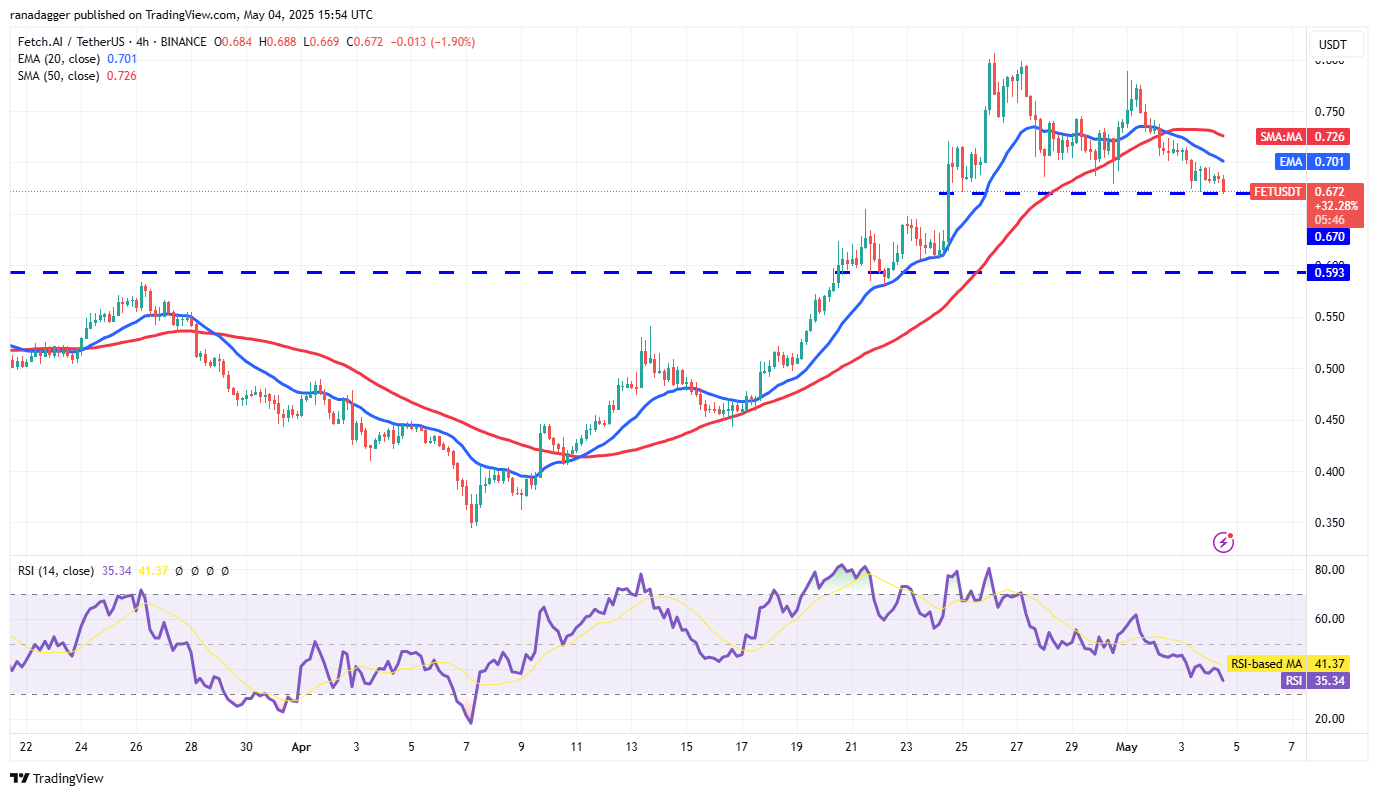Click the lightning quick-action icon on the chart
Screen dimensions: 1378x796
(1222, 542)
